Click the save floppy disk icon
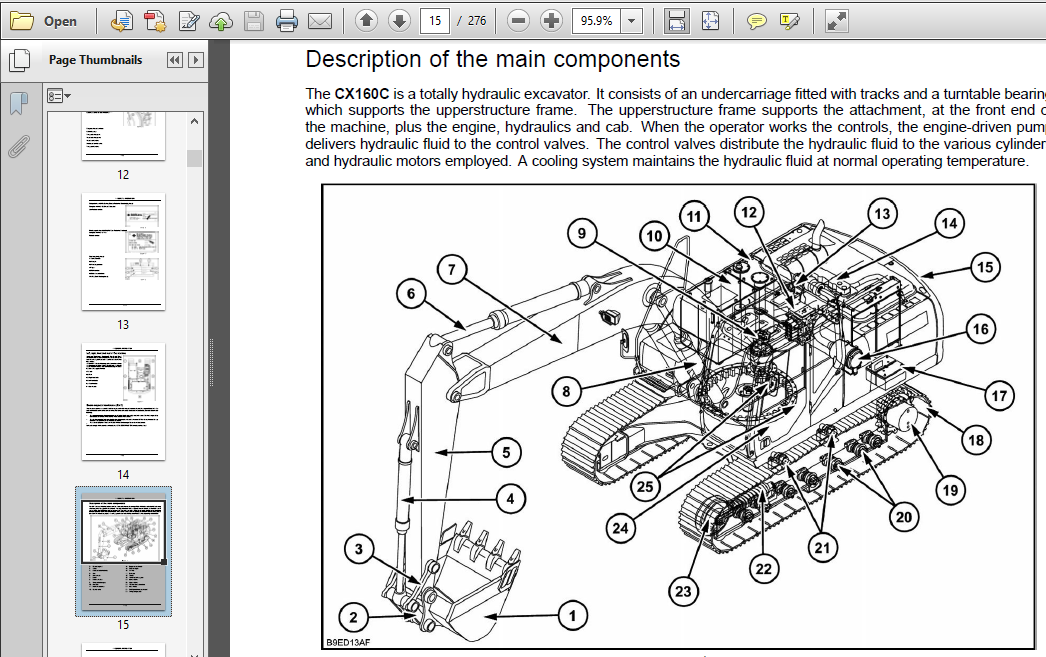The image size is (1046, 657). 253,21
